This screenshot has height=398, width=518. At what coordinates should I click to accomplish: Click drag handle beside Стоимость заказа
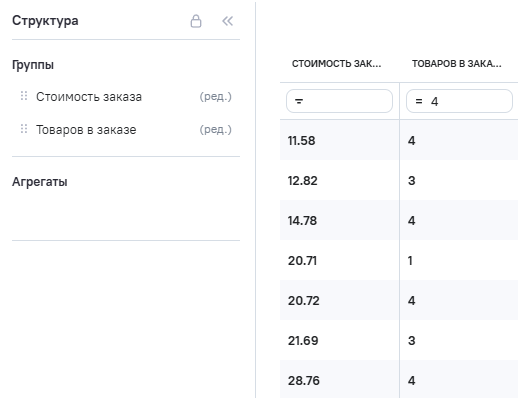(24, 96)
